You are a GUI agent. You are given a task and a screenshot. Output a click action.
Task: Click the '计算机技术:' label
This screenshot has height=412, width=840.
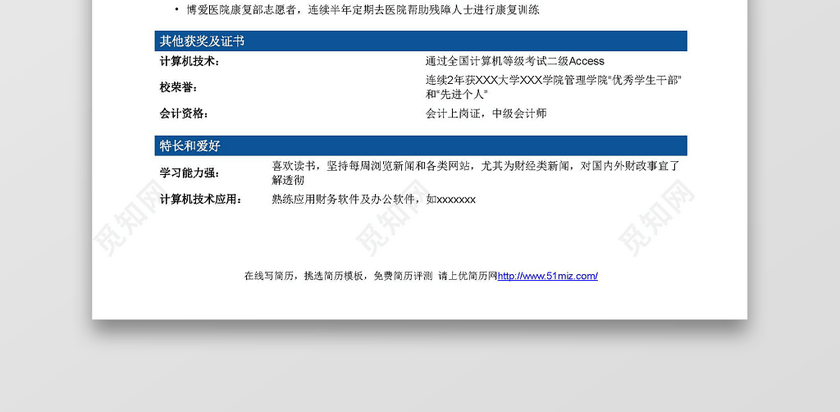(189, 62)
